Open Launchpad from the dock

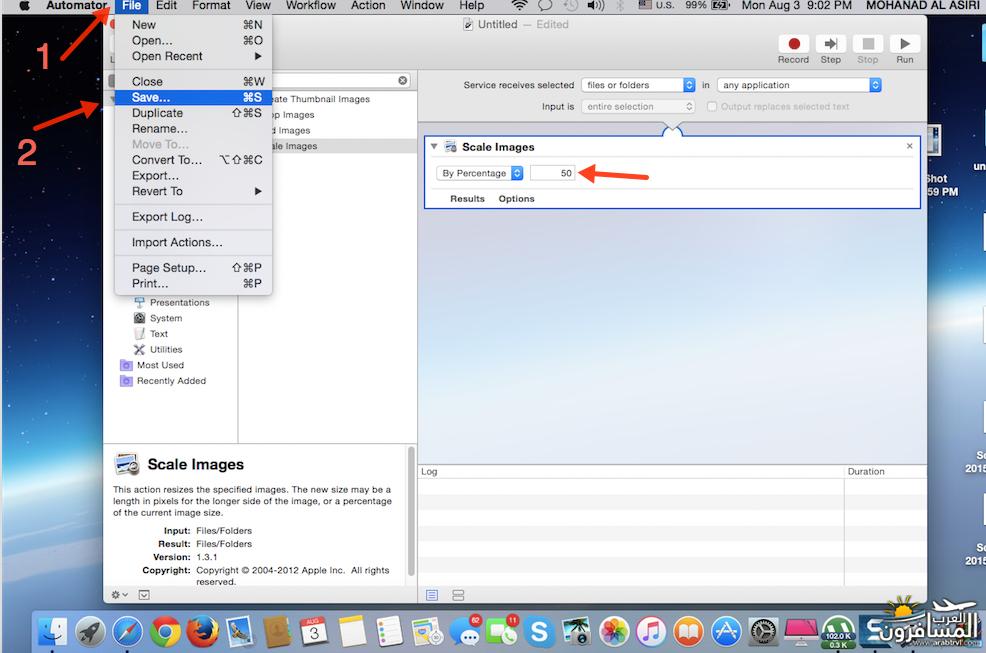click(x=90, y=631)
